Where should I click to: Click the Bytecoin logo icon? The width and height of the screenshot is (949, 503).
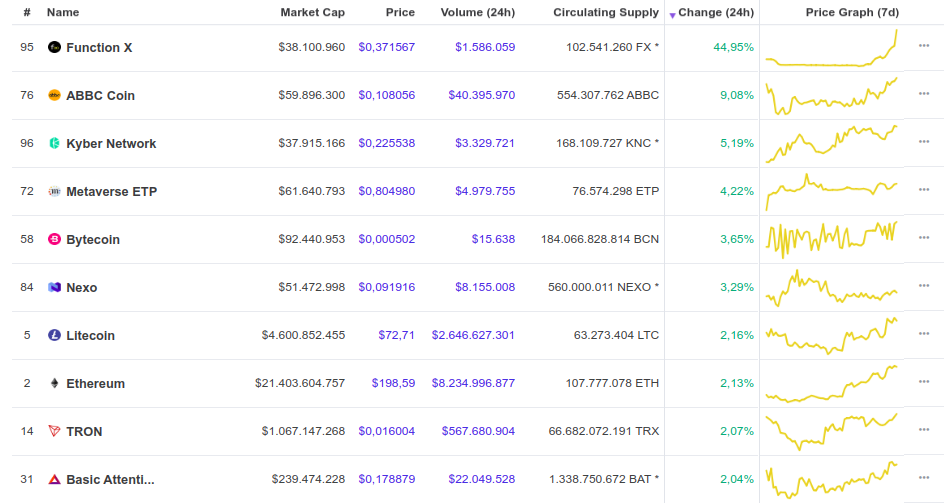54,239
